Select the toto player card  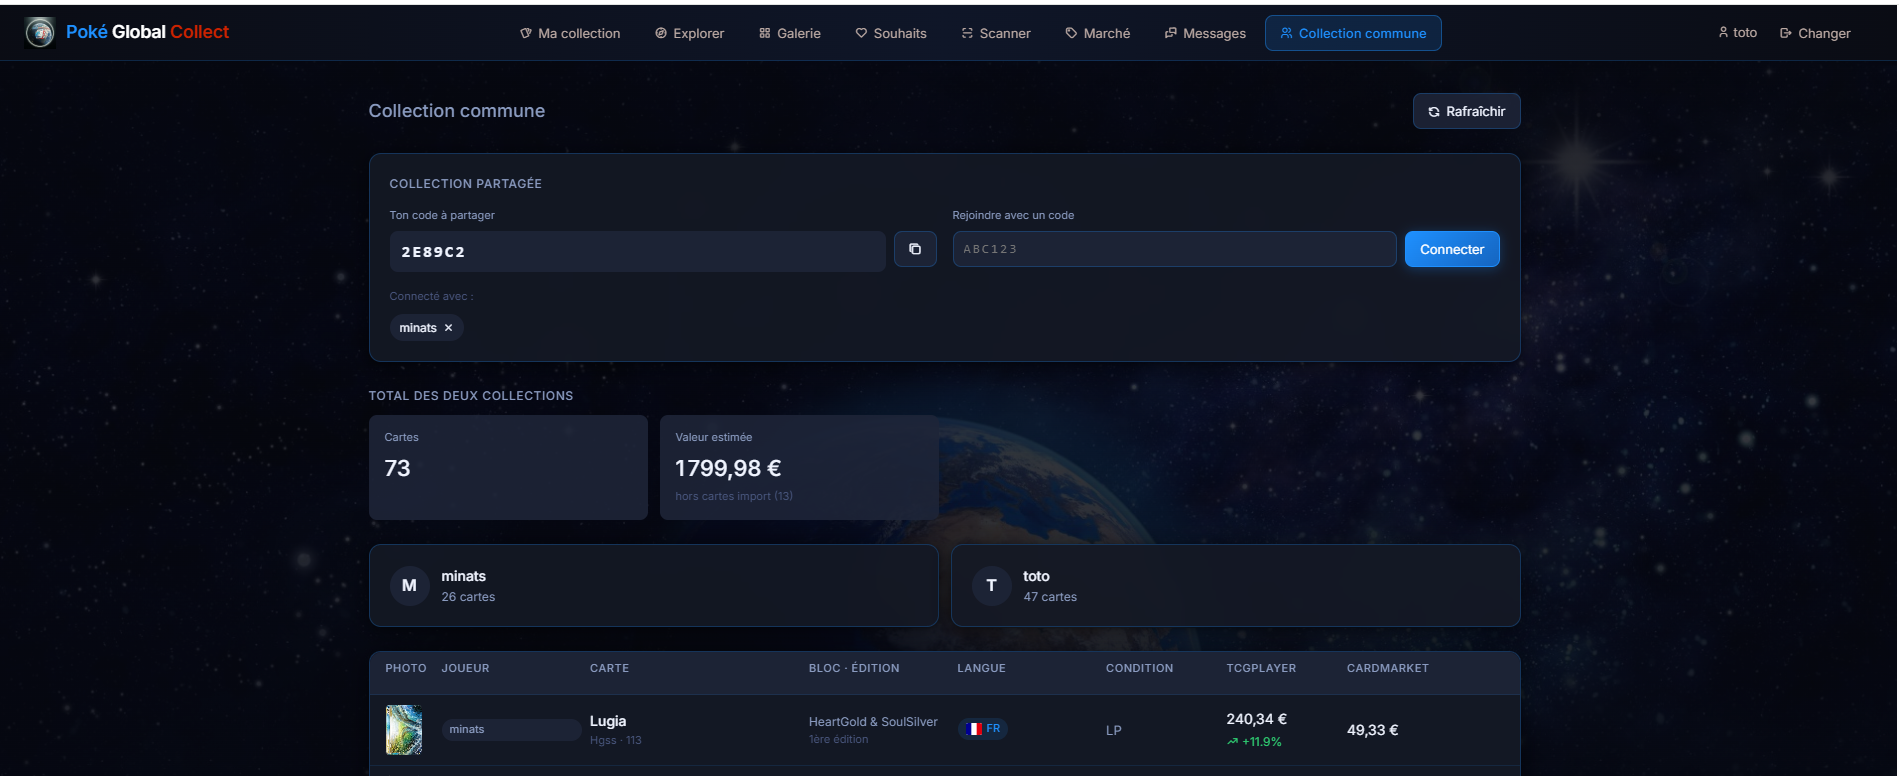pos(1236,586)
